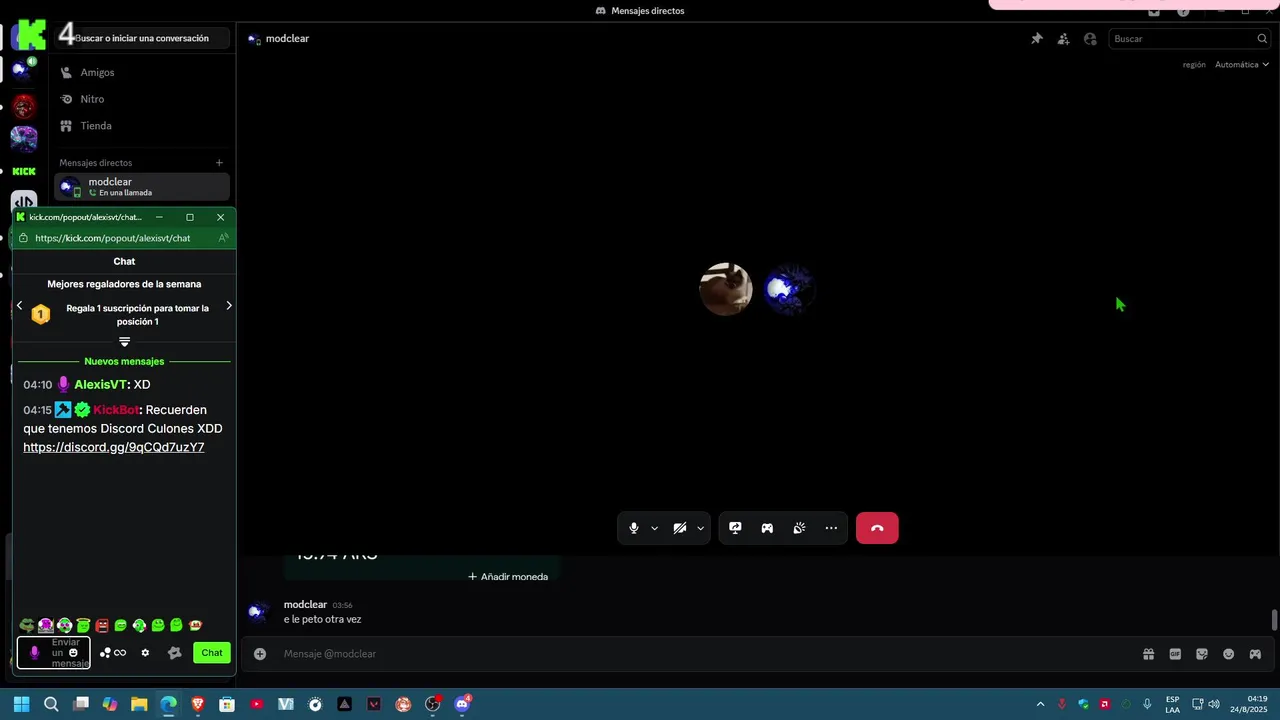Click Añadir moneda link
The image size is (1280, 720).
pos(508,576)
